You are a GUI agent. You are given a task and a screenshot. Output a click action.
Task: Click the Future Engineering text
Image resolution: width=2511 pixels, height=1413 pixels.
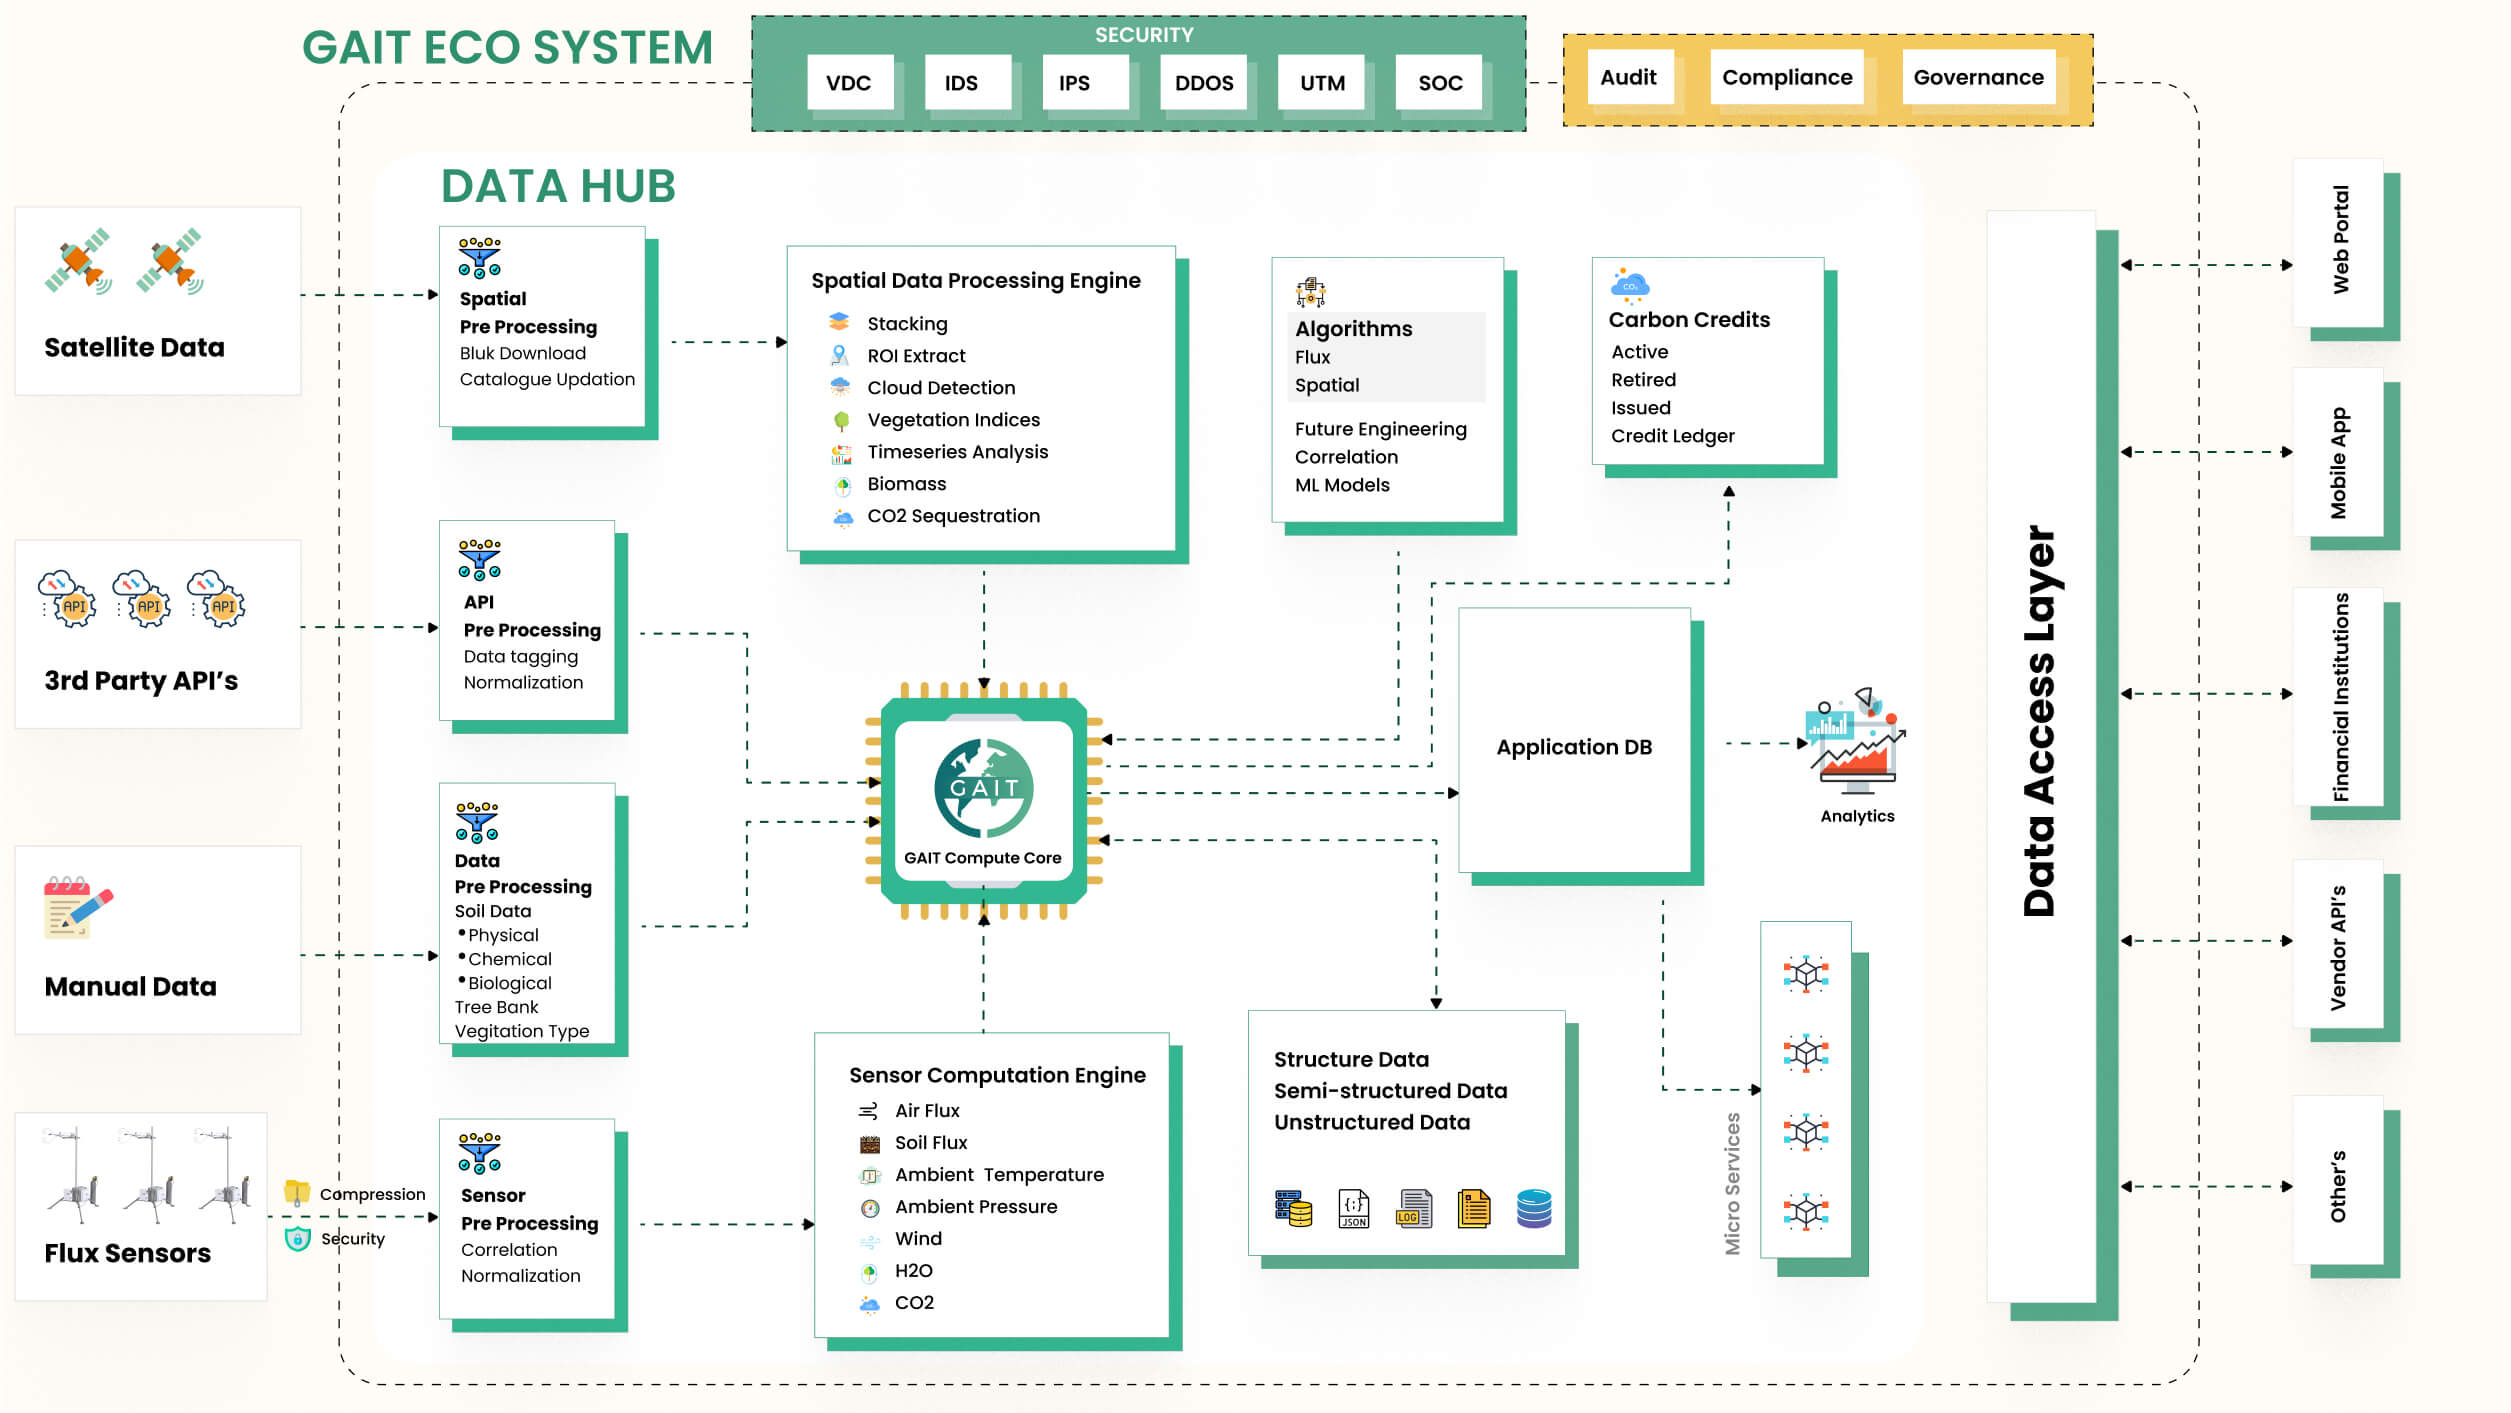1380,429
